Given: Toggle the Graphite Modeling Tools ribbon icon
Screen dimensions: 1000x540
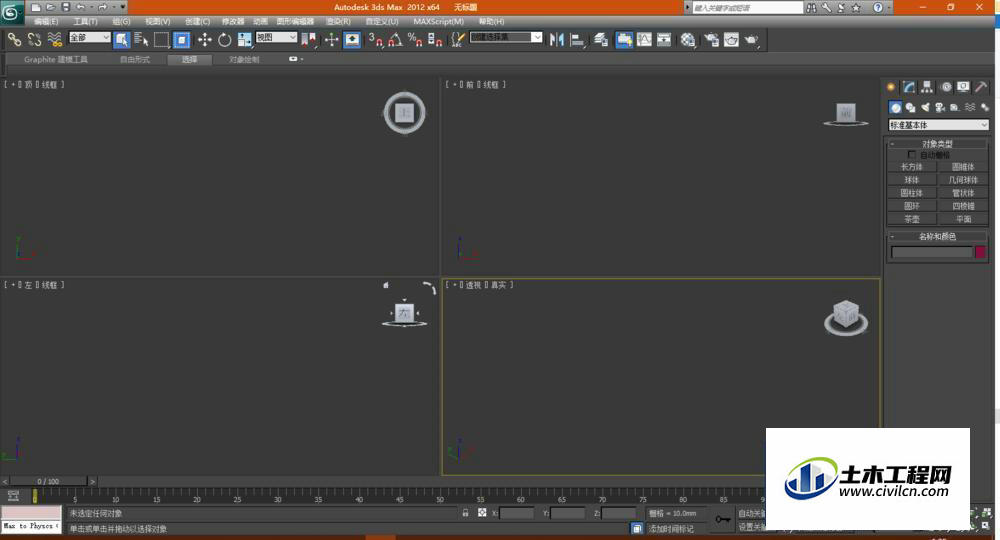Looking at the screenshot, I should (x=624, y=40).
